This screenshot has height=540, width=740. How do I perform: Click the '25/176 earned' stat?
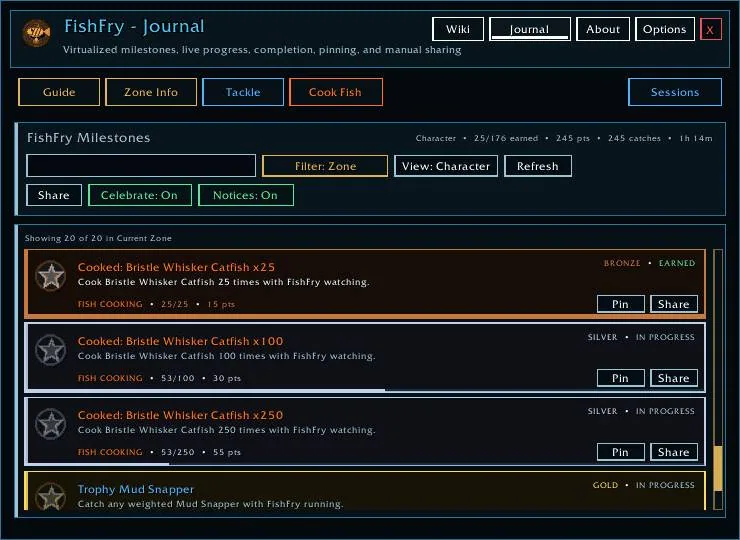(x=506, y=138)
